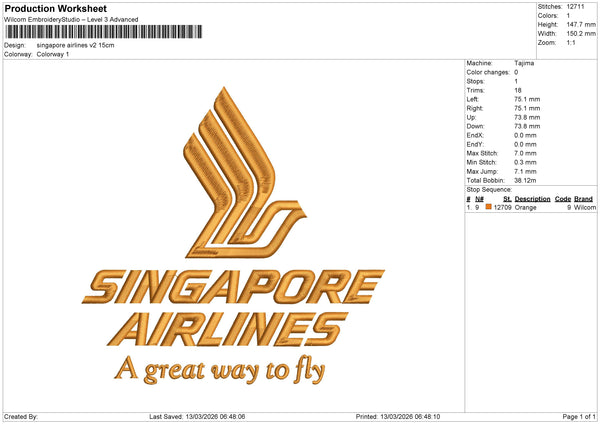Click the orange color swatch in Stop Sequence
The width and height of the screenshot is (600, 424).
[489, 207]
